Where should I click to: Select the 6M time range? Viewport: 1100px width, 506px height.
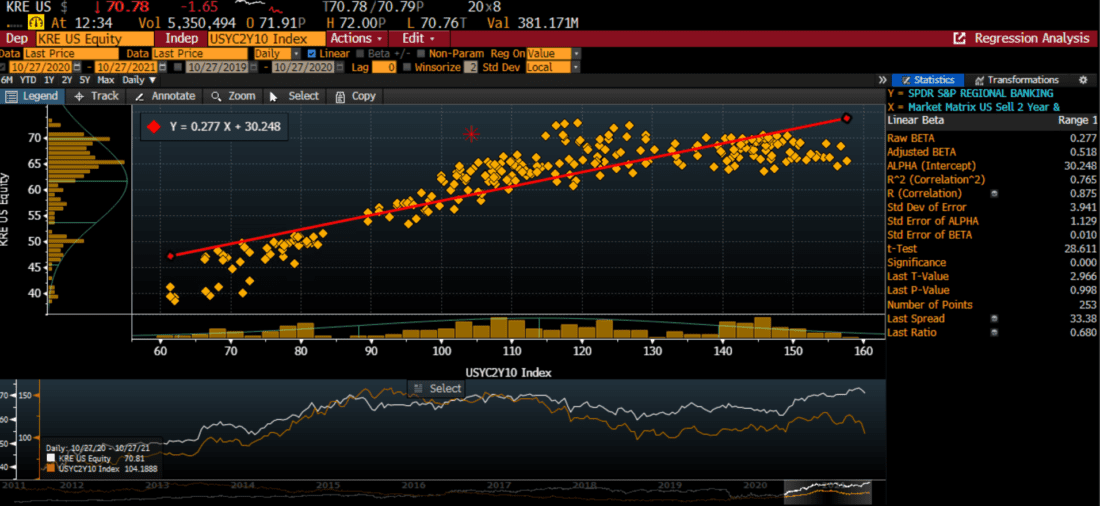7,80
